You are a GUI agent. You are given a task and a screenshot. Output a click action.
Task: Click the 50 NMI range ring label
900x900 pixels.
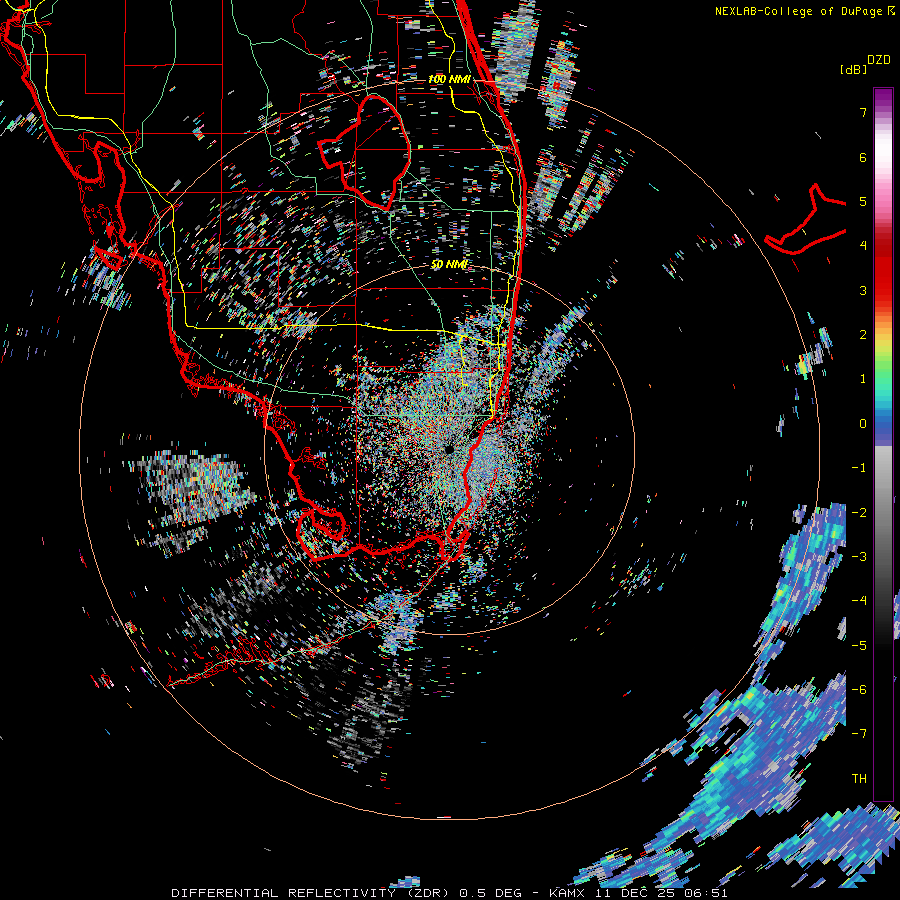pyautogui.click(x=449, y=265)
